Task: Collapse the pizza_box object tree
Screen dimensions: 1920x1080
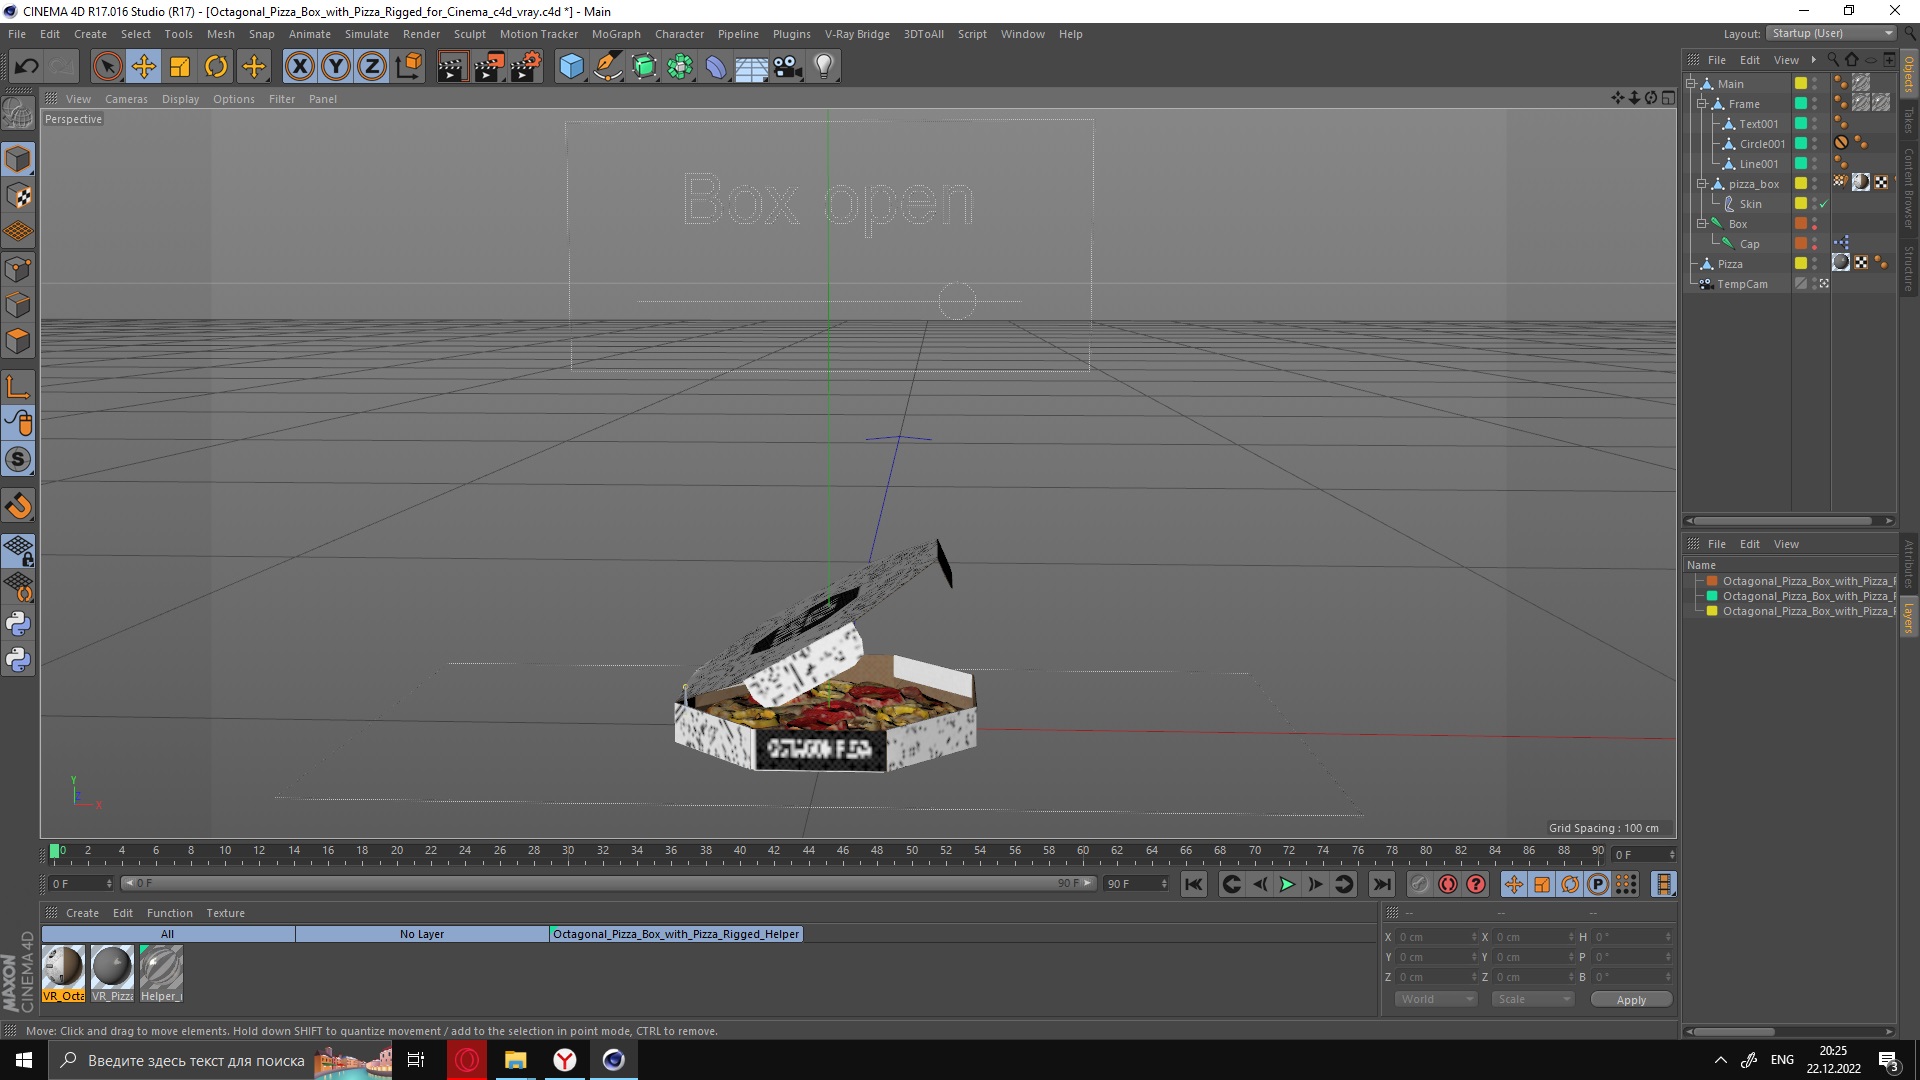Action: (1701, 184)
